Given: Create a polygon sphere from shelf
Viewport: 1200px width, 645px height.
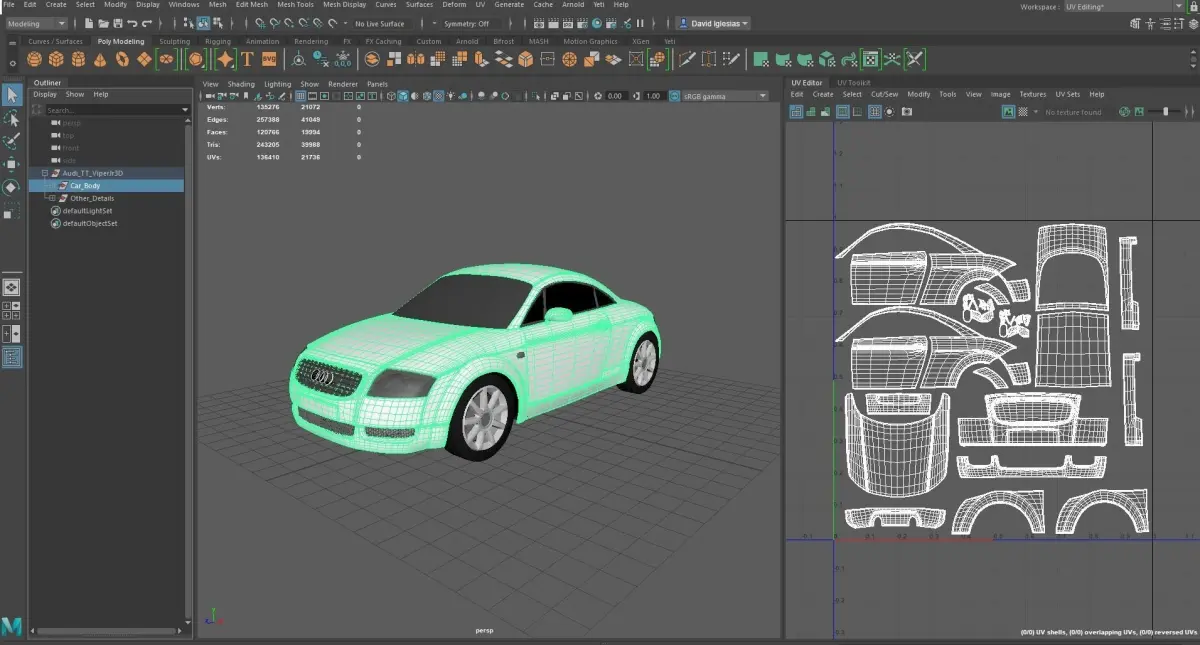Looking at the screenshot, I should (35, 60).
